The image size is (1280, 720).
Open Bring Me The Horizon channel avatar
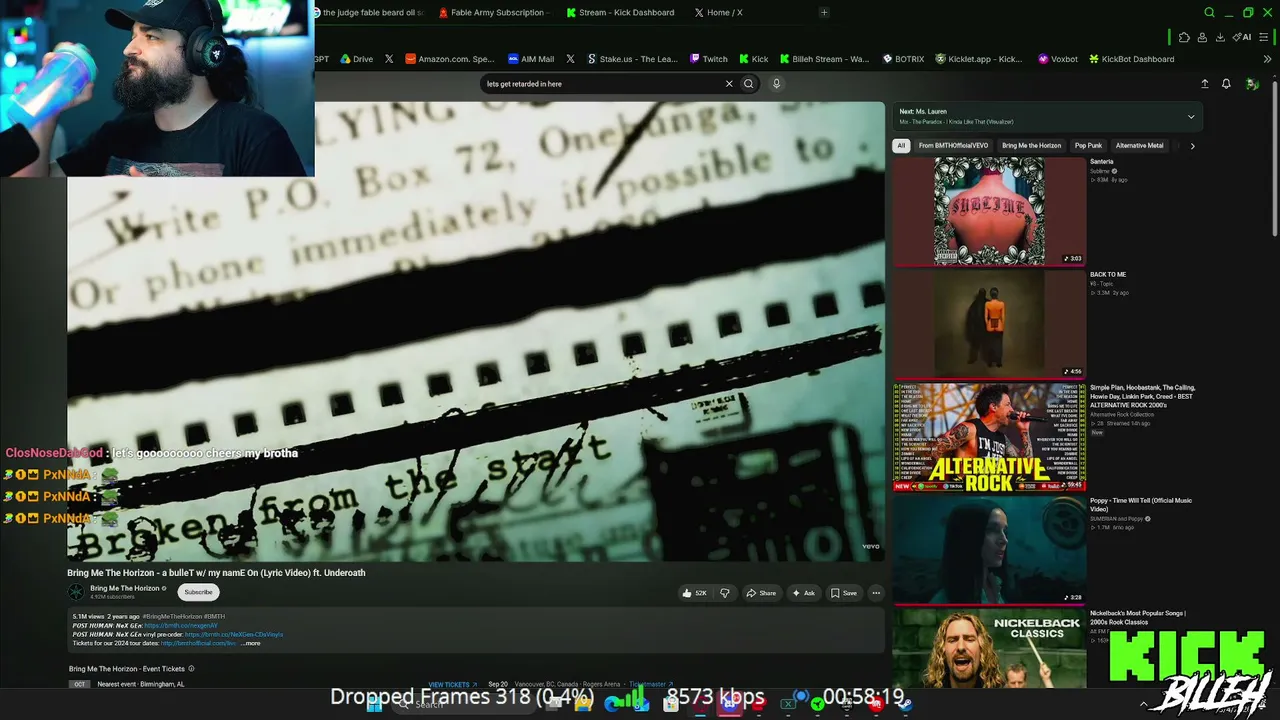76,592
